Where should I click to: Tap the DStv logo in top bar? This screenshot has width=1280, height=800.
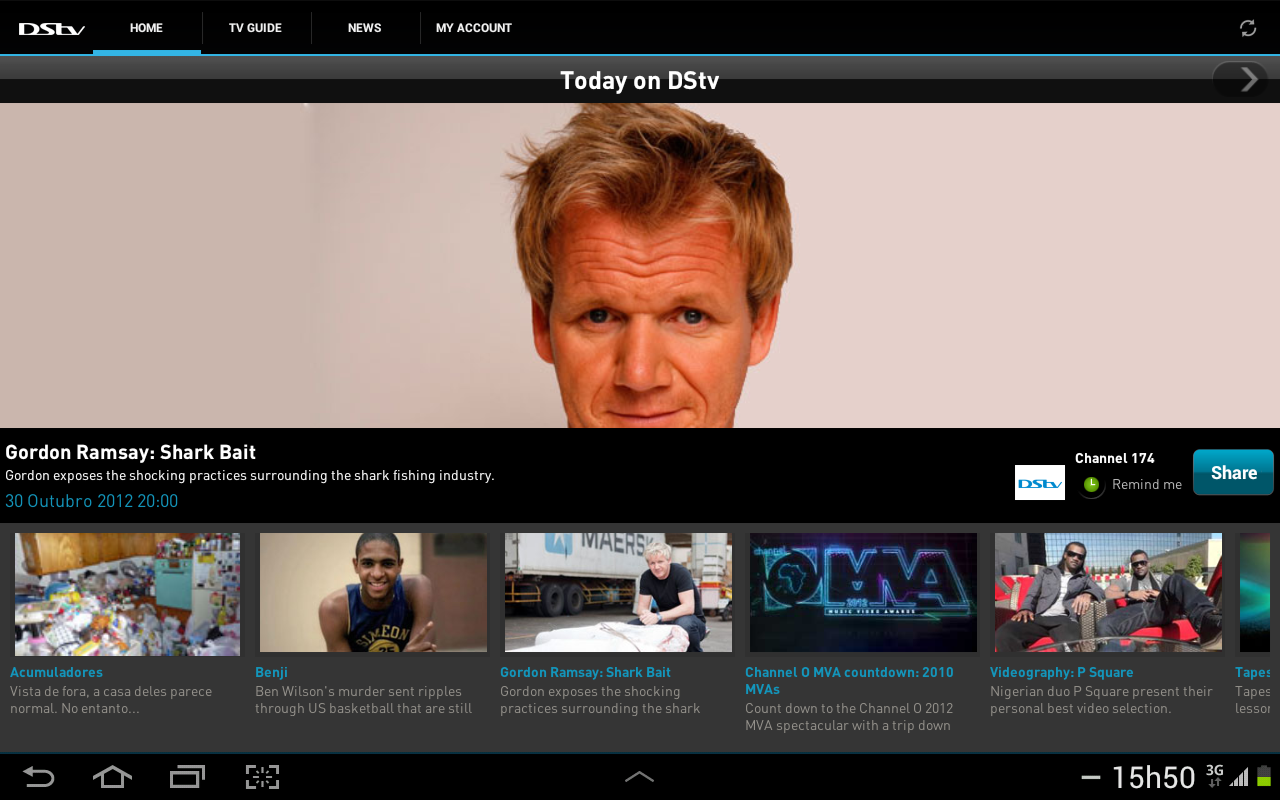coord(51,29)
